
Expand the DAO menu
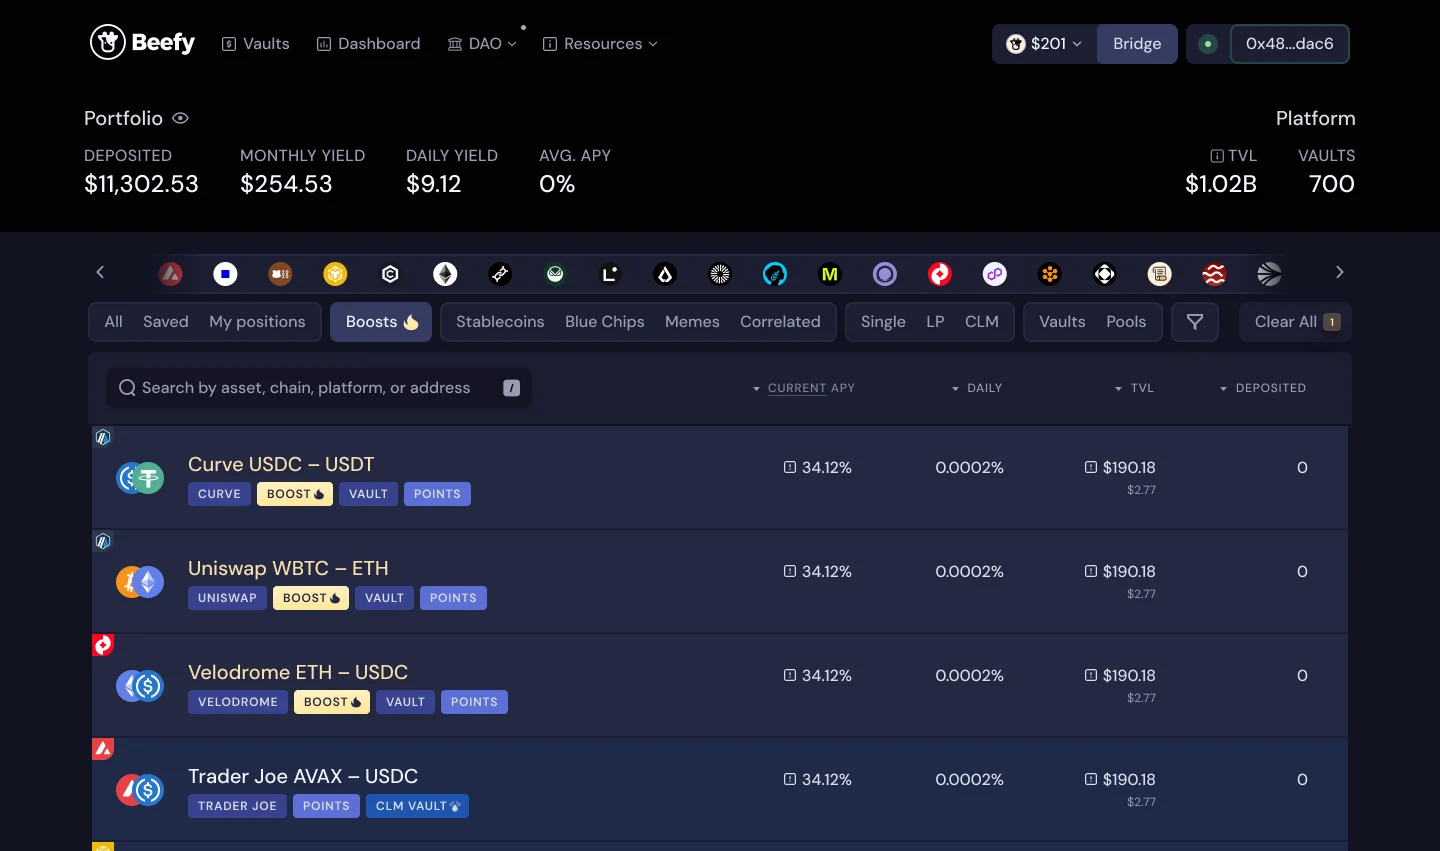[x=482, y=44]
